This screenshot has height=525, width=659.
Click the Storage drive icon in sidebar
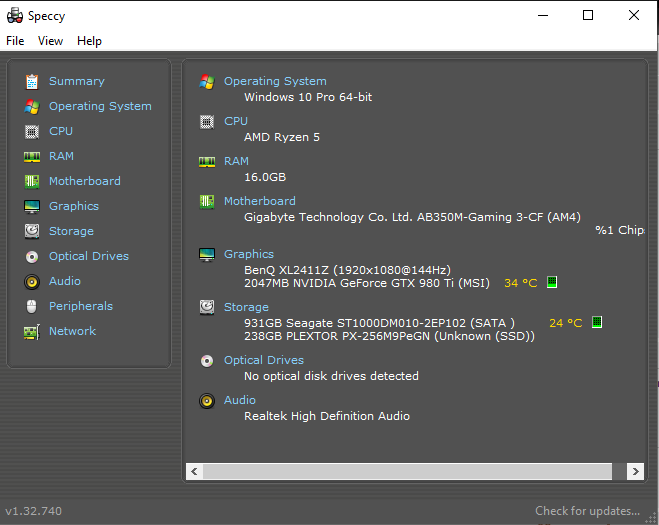coord(32,231)
